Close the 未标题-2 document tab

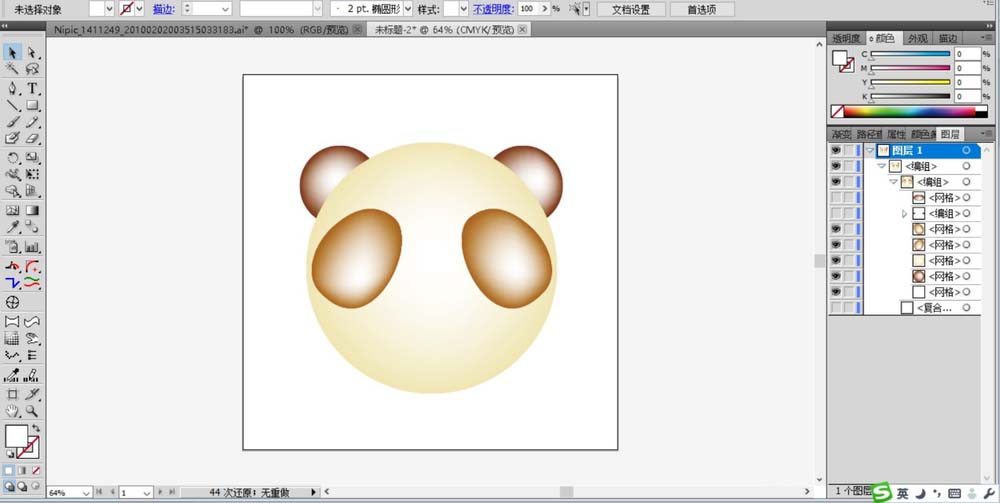coord(522,29)
